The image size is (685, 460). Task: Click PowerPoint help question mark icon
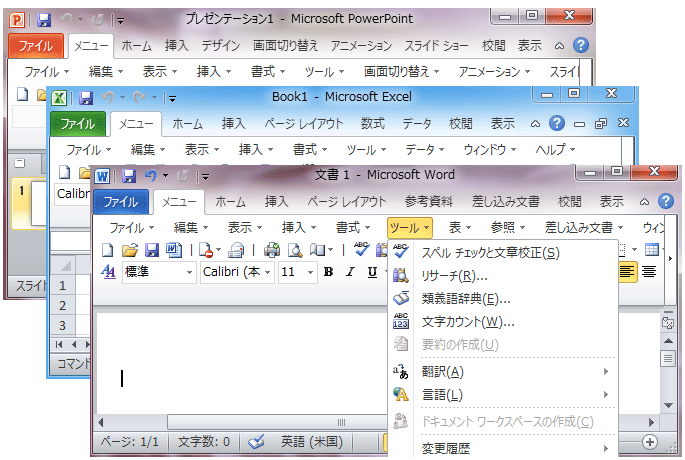pos(581,45)
